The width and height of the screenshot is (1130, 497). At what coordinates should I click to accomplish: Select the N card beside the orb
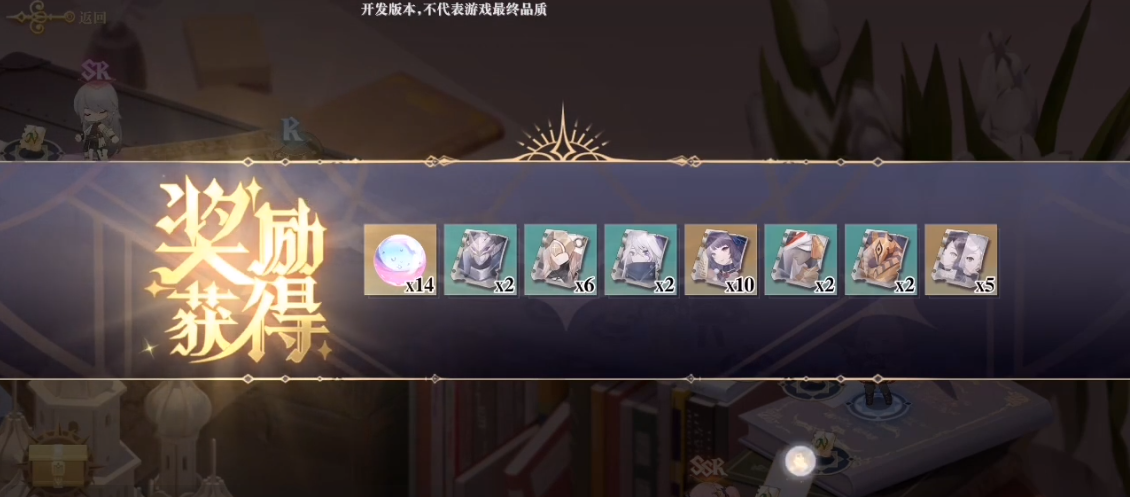(823, 440)
